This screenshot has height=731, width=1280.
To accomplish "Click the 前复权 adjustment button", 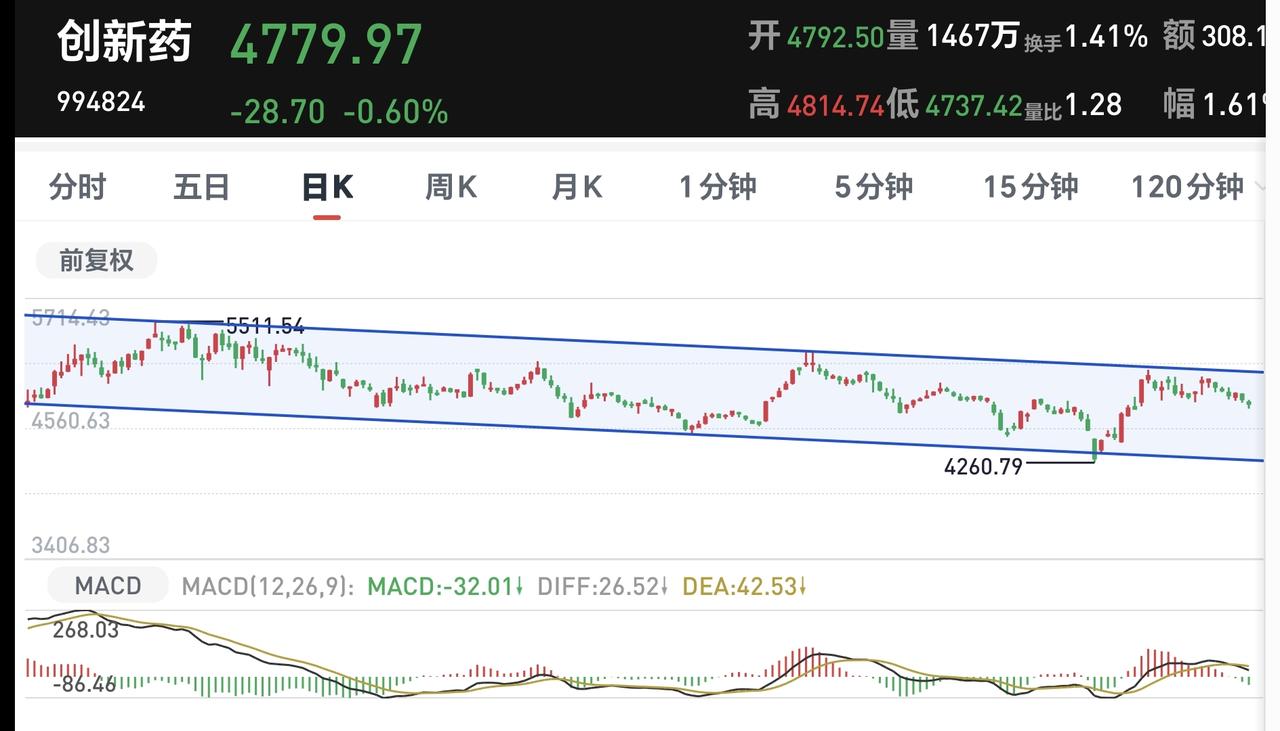I will tap(96, 261).
